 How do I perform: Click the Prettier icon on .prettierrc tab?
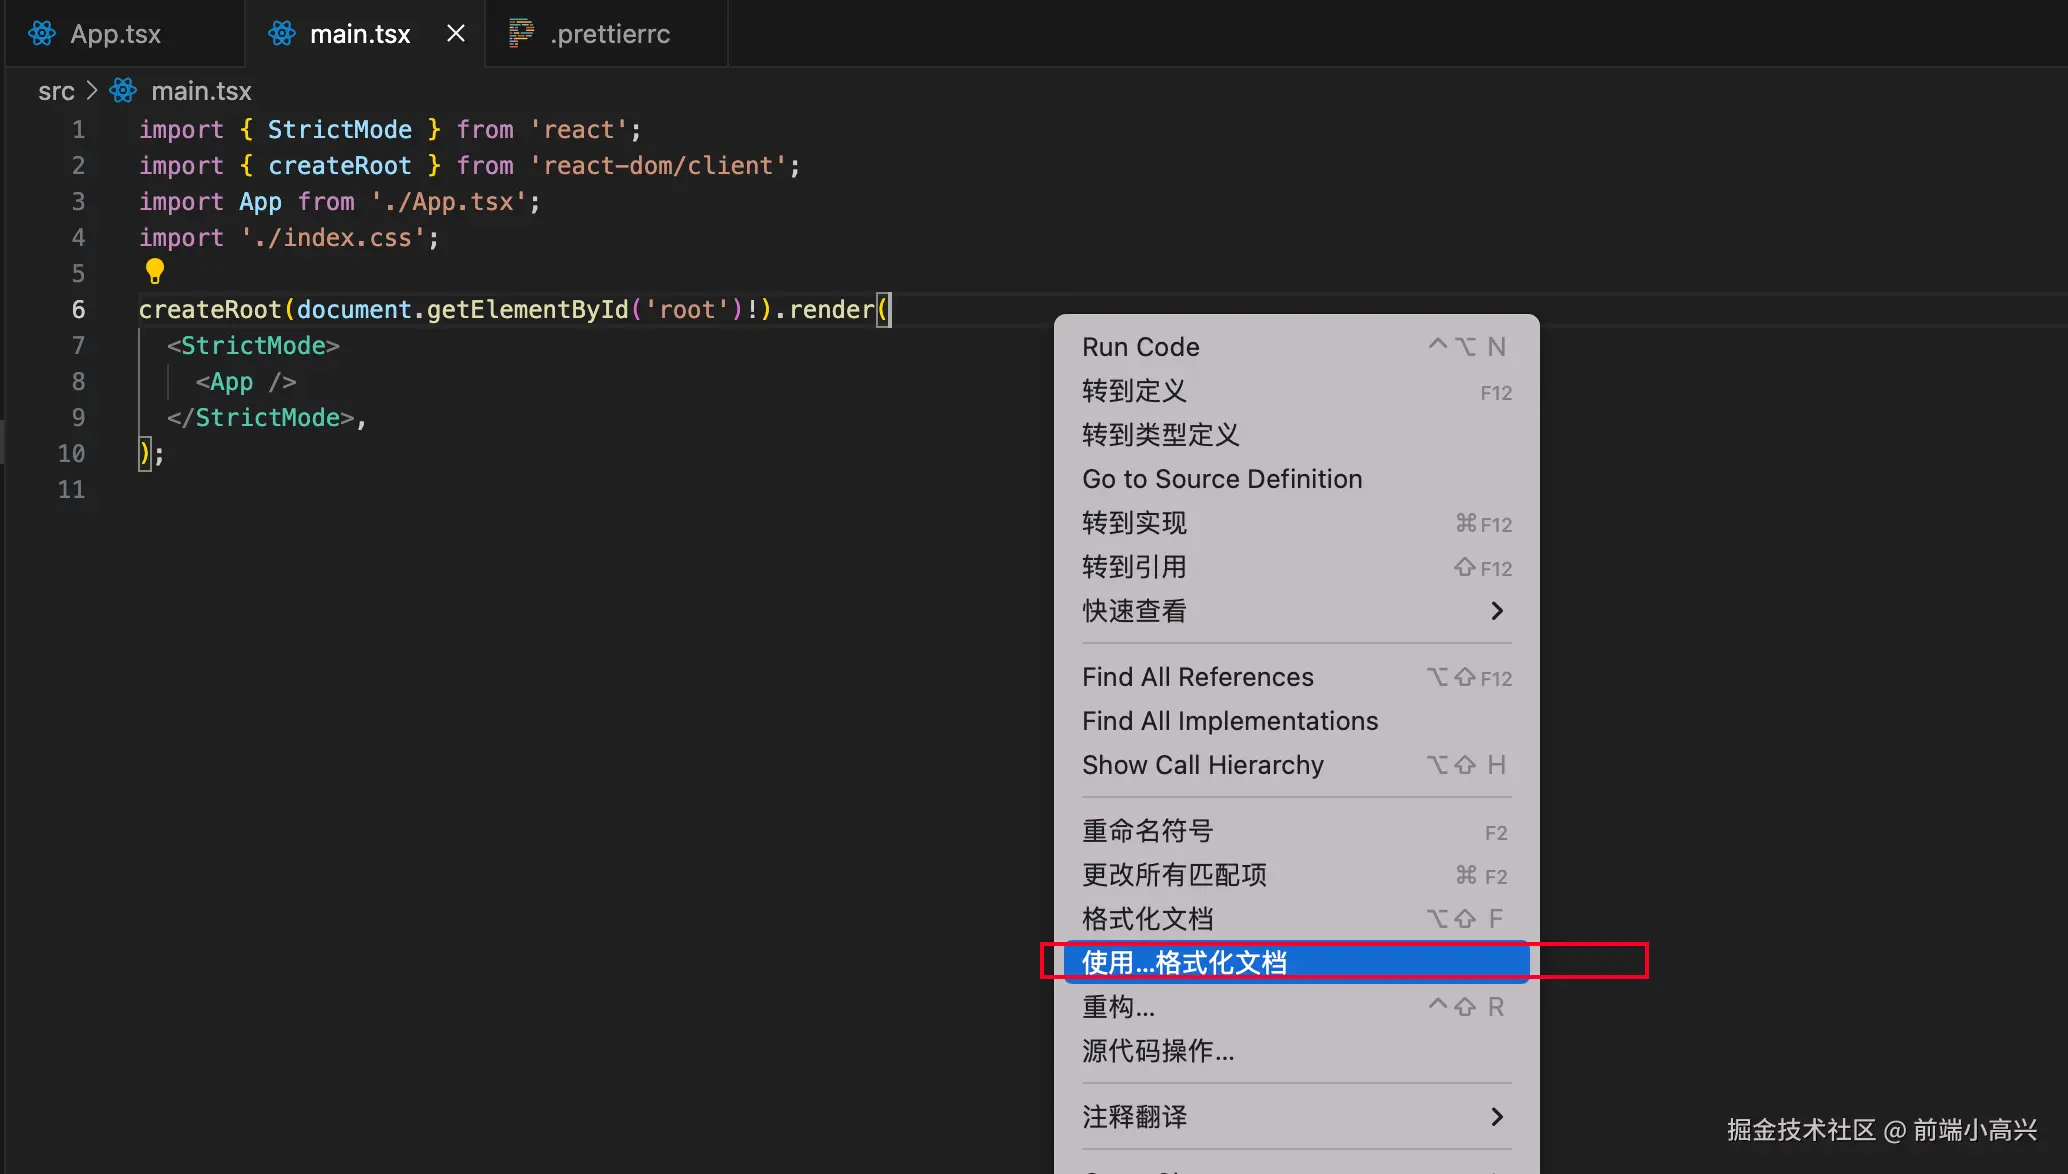pos(521,33)
